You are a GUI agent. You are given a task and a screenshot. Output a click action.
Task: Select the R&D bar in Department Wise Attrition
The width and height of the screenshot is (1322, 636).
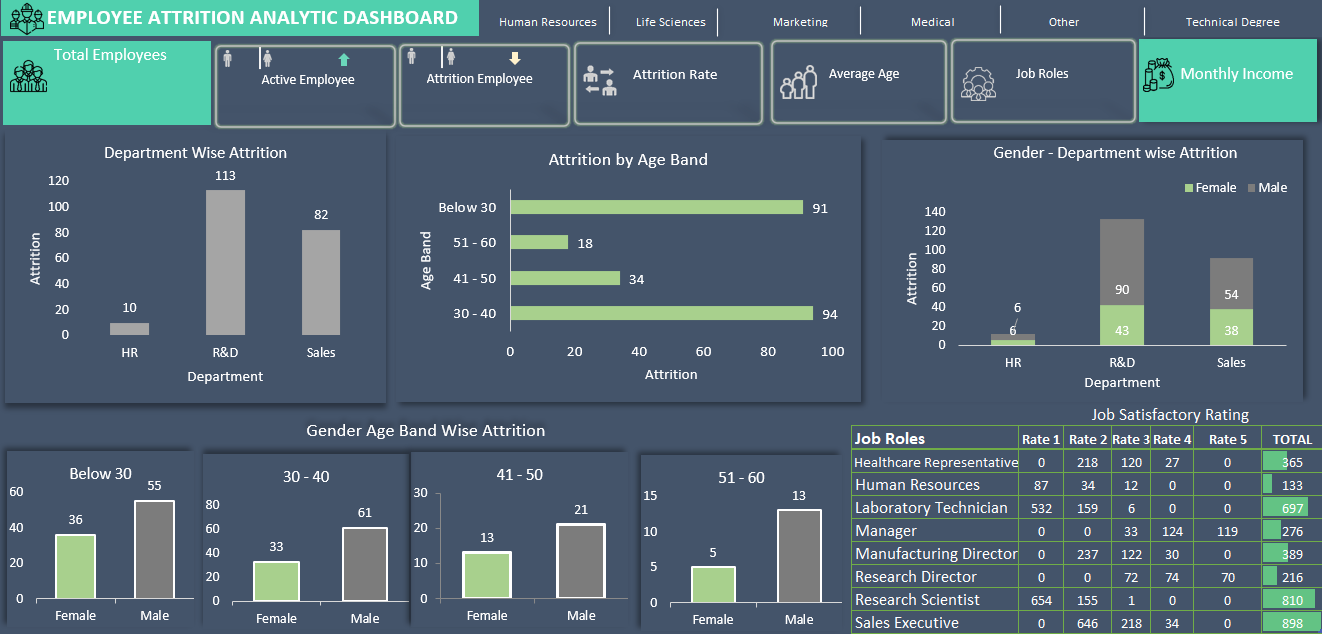[x=225, y=262]
